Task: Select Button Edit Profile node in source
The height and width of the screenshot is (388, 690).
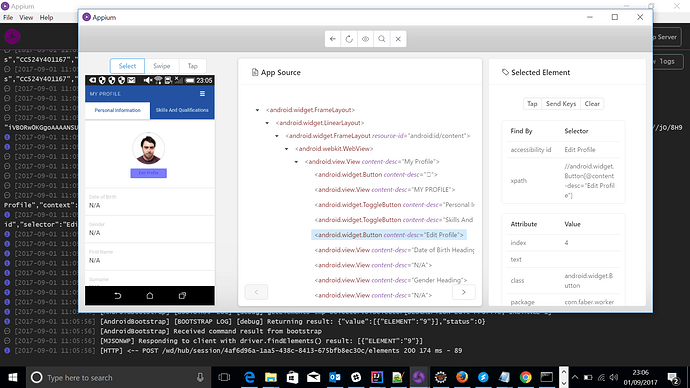Action: [x=389, y=235]
